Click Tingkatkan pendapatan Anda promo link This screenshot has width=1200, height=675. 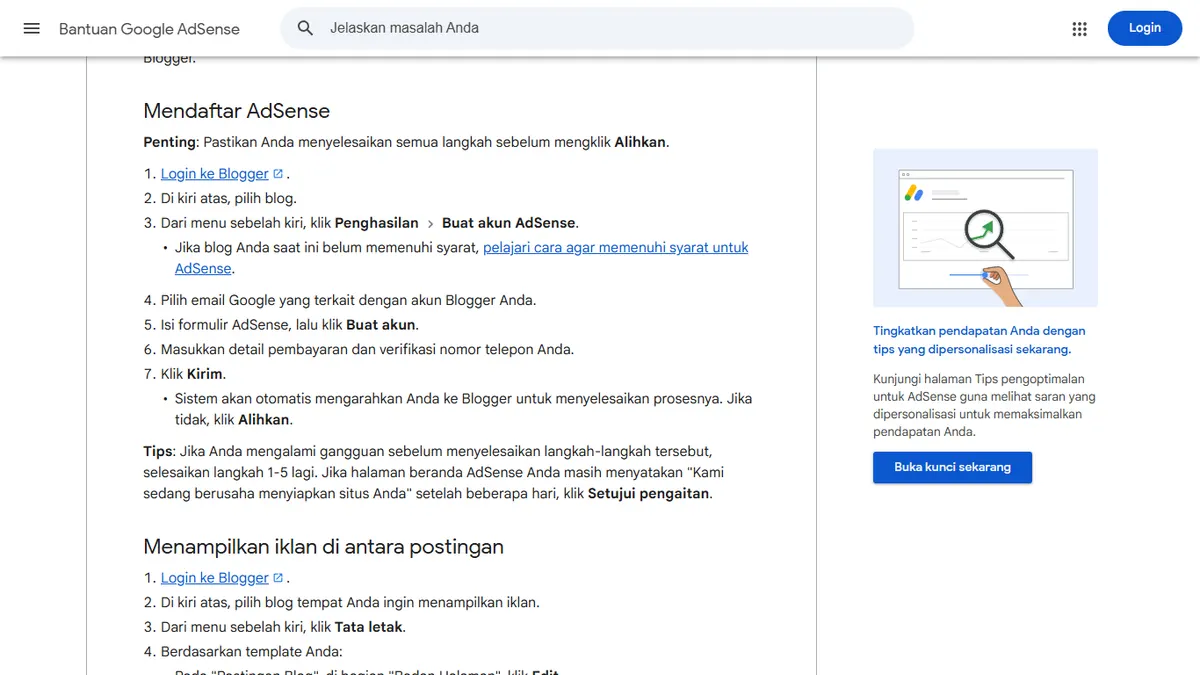(x=979, y=340)
